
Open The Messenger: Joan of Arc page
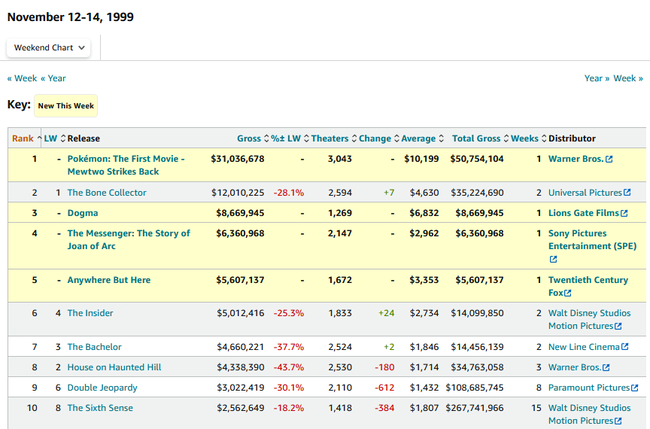point(129,240)
